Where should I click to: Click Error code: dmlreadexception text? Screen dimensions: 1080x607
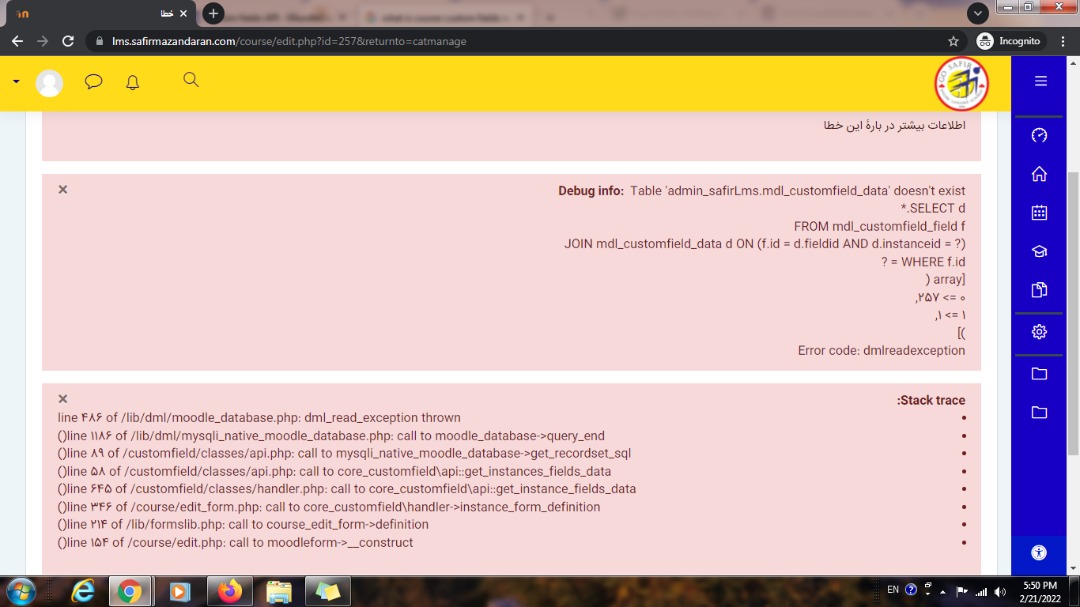coord(881,351)
